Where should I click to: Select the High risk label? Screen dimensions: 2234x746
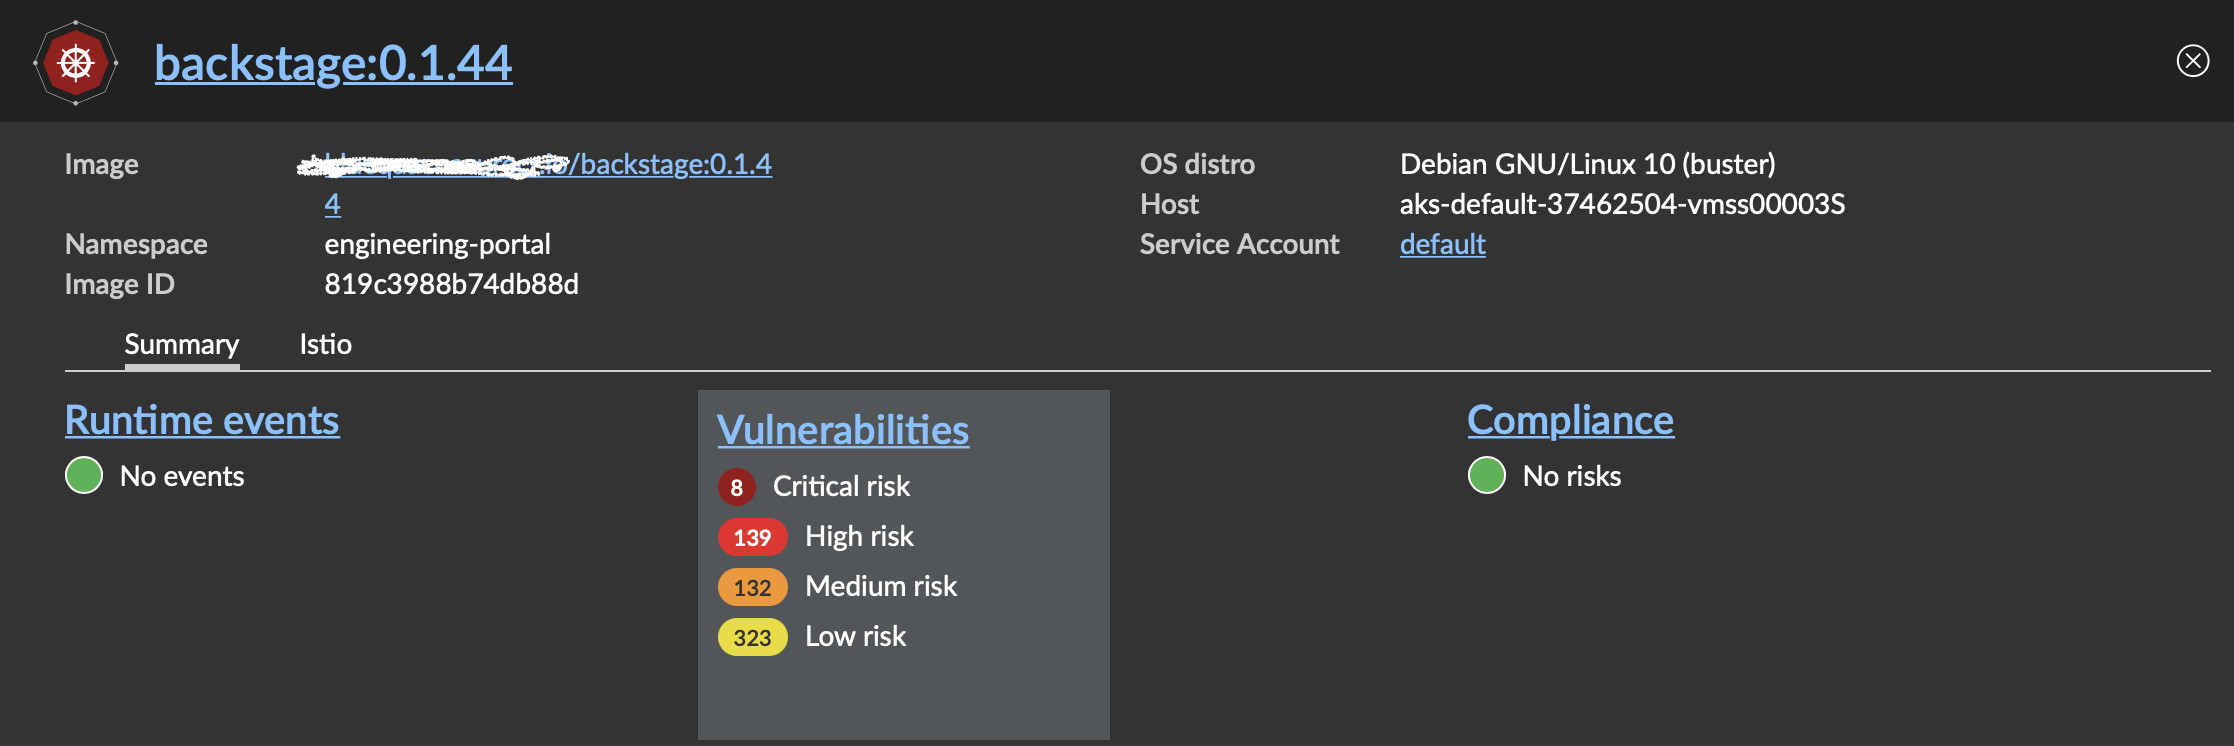(x=859, y=536)
